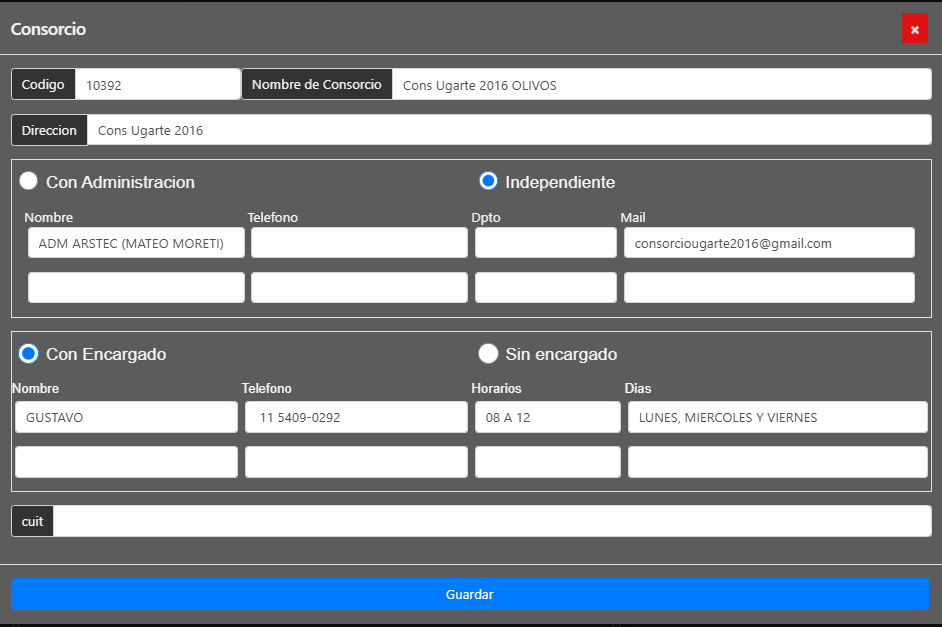
Task: Edit the Dias field LUNES, MIERCOLES Y VIERNES
Action: click(x=777, y=417)
